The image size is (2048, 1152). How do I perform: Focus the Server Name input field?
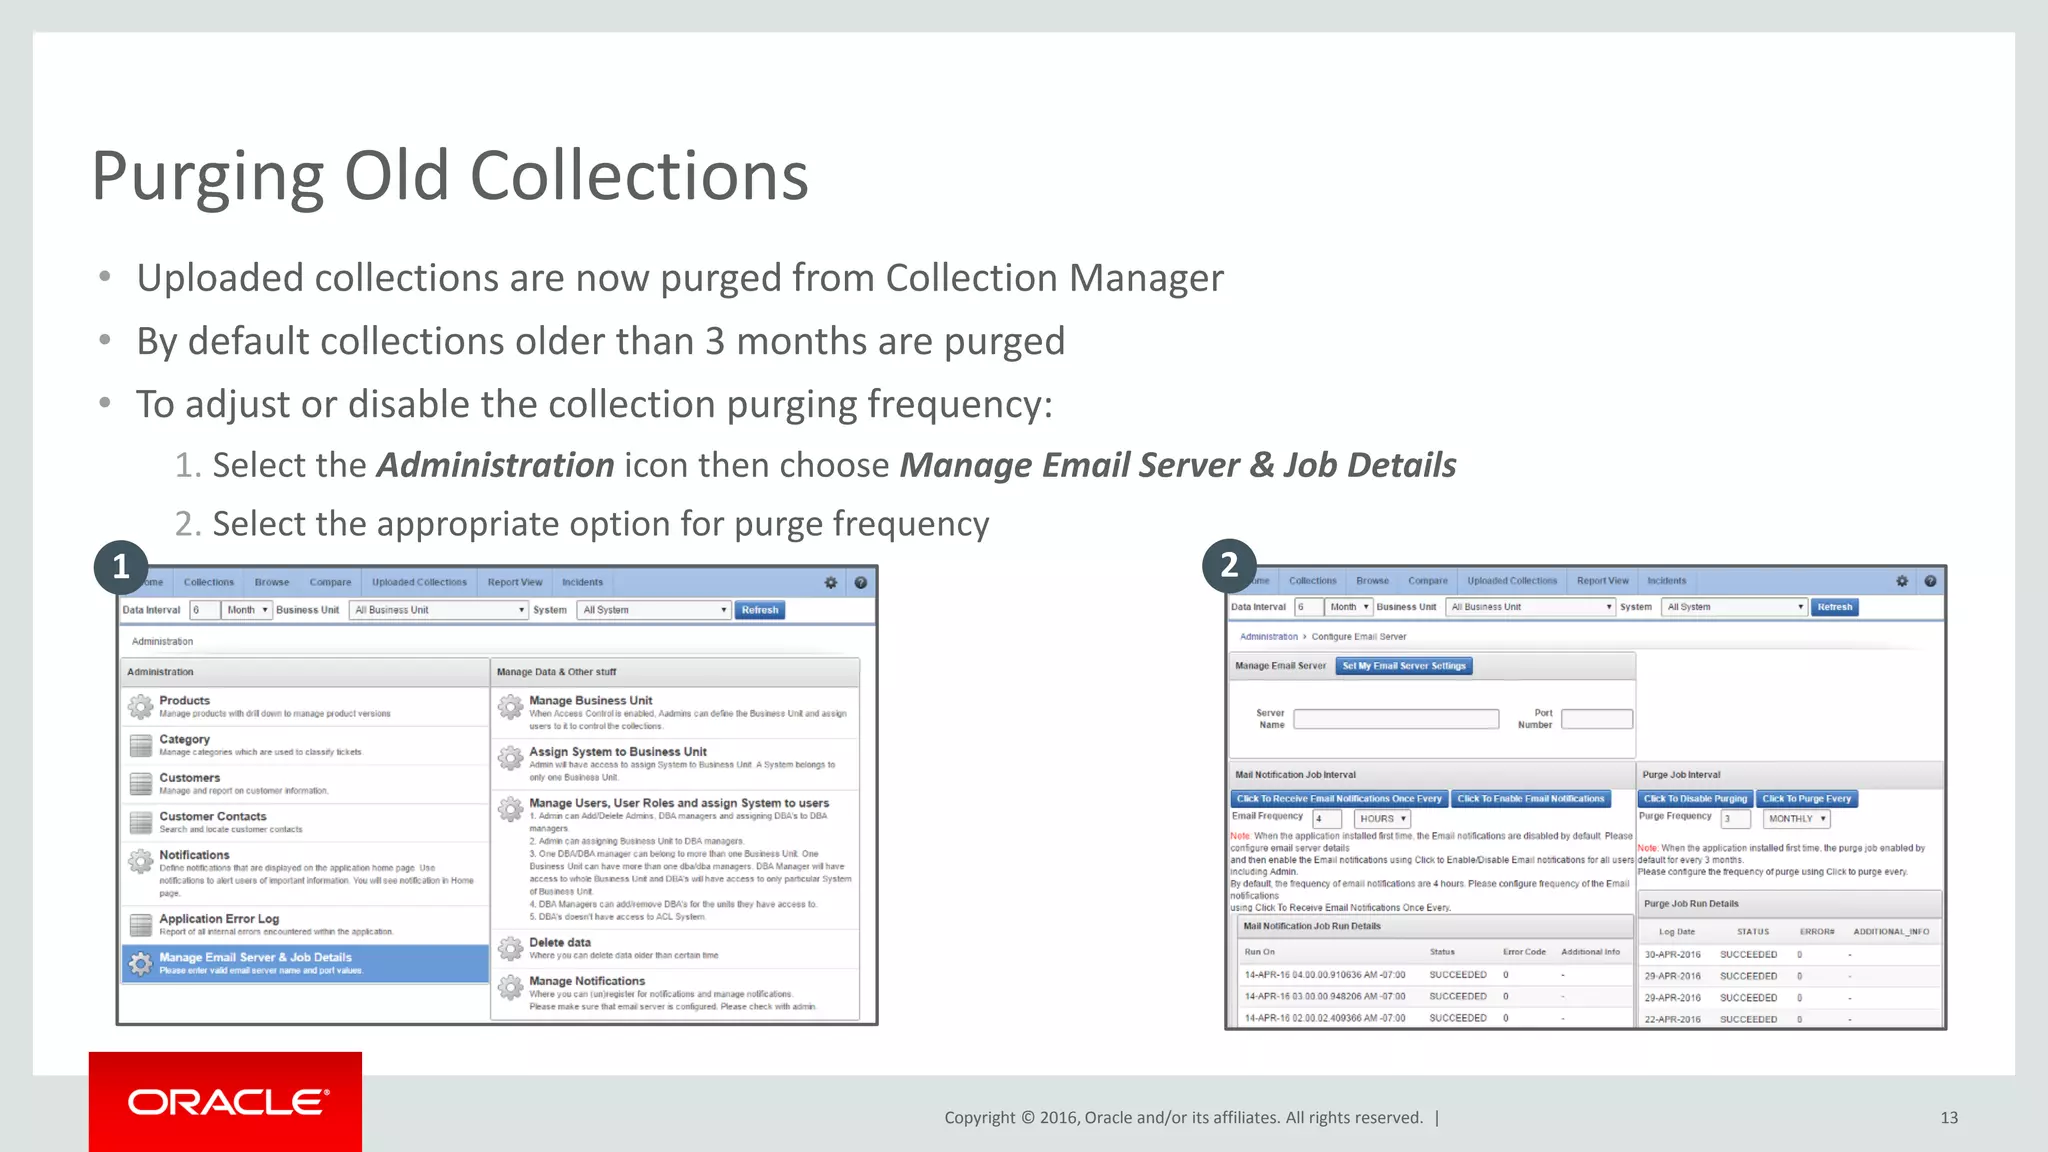coord(1396,719)
